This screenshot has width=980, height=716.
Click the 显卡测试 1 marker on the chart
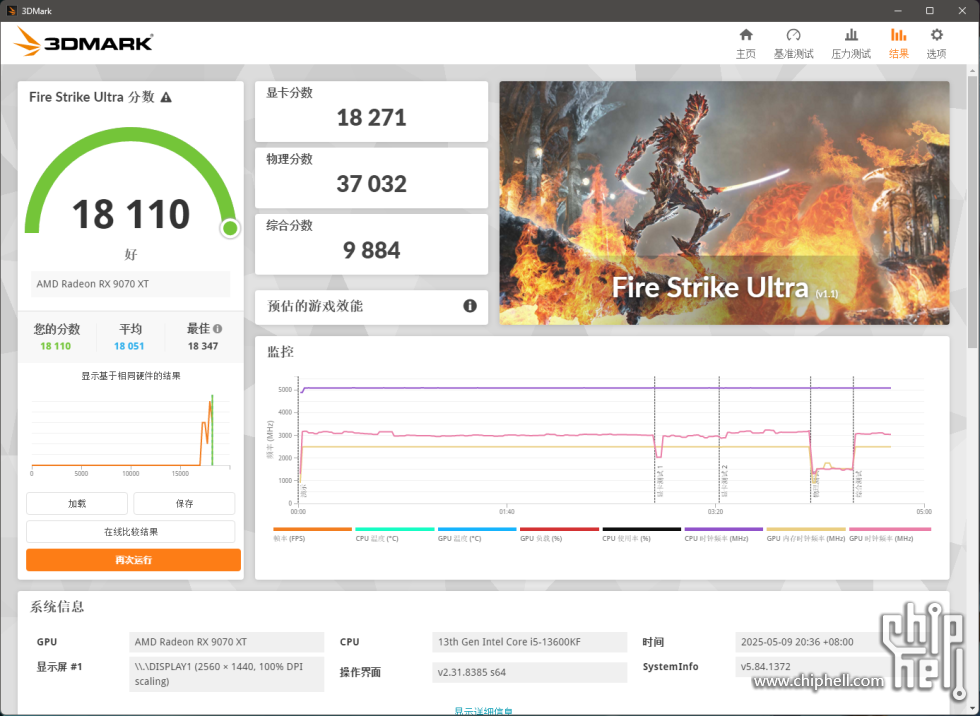660,481
